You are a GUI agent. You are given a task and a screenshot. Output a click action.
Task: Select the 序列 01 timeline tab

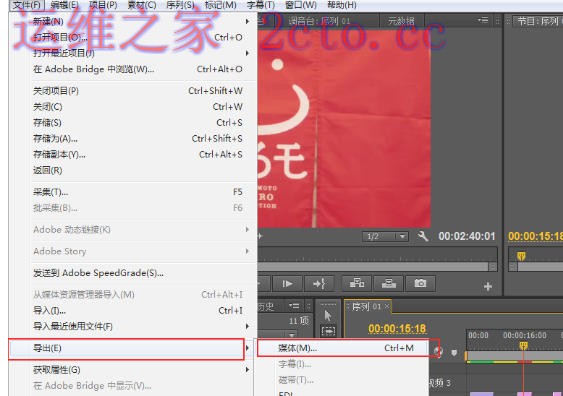366,306
